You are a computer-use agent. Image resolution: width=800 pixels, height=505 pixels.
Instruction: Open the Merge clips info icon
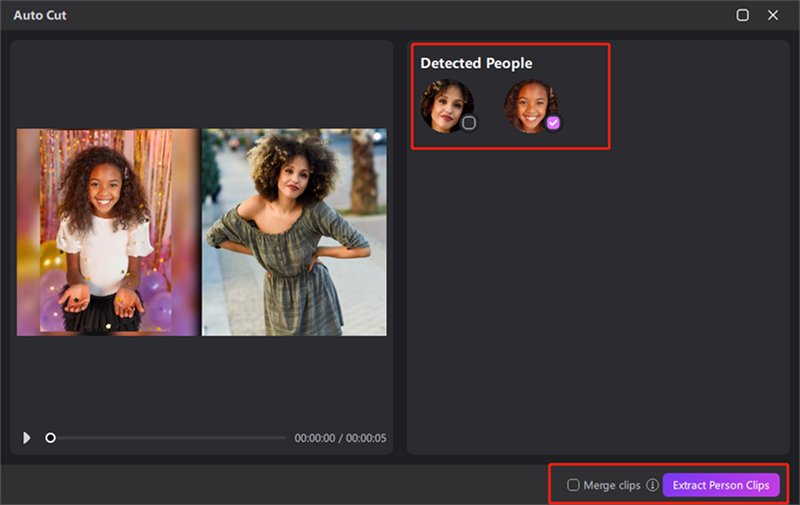(652, 485)
